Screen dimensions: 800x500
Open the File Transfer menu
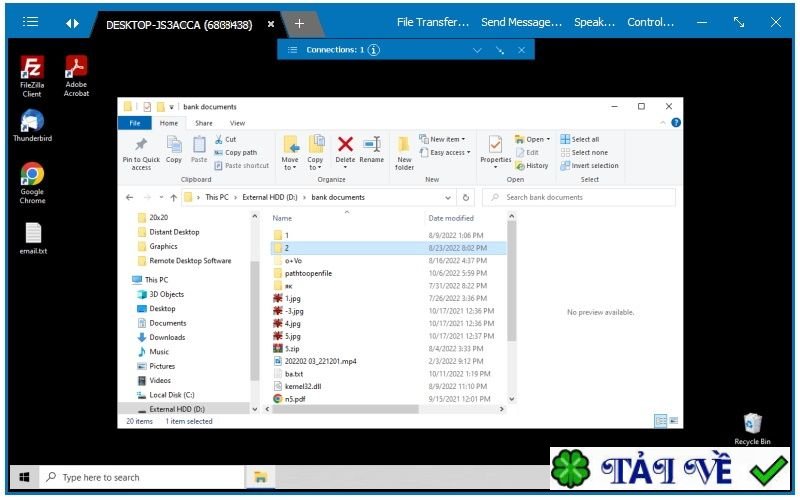433,22
